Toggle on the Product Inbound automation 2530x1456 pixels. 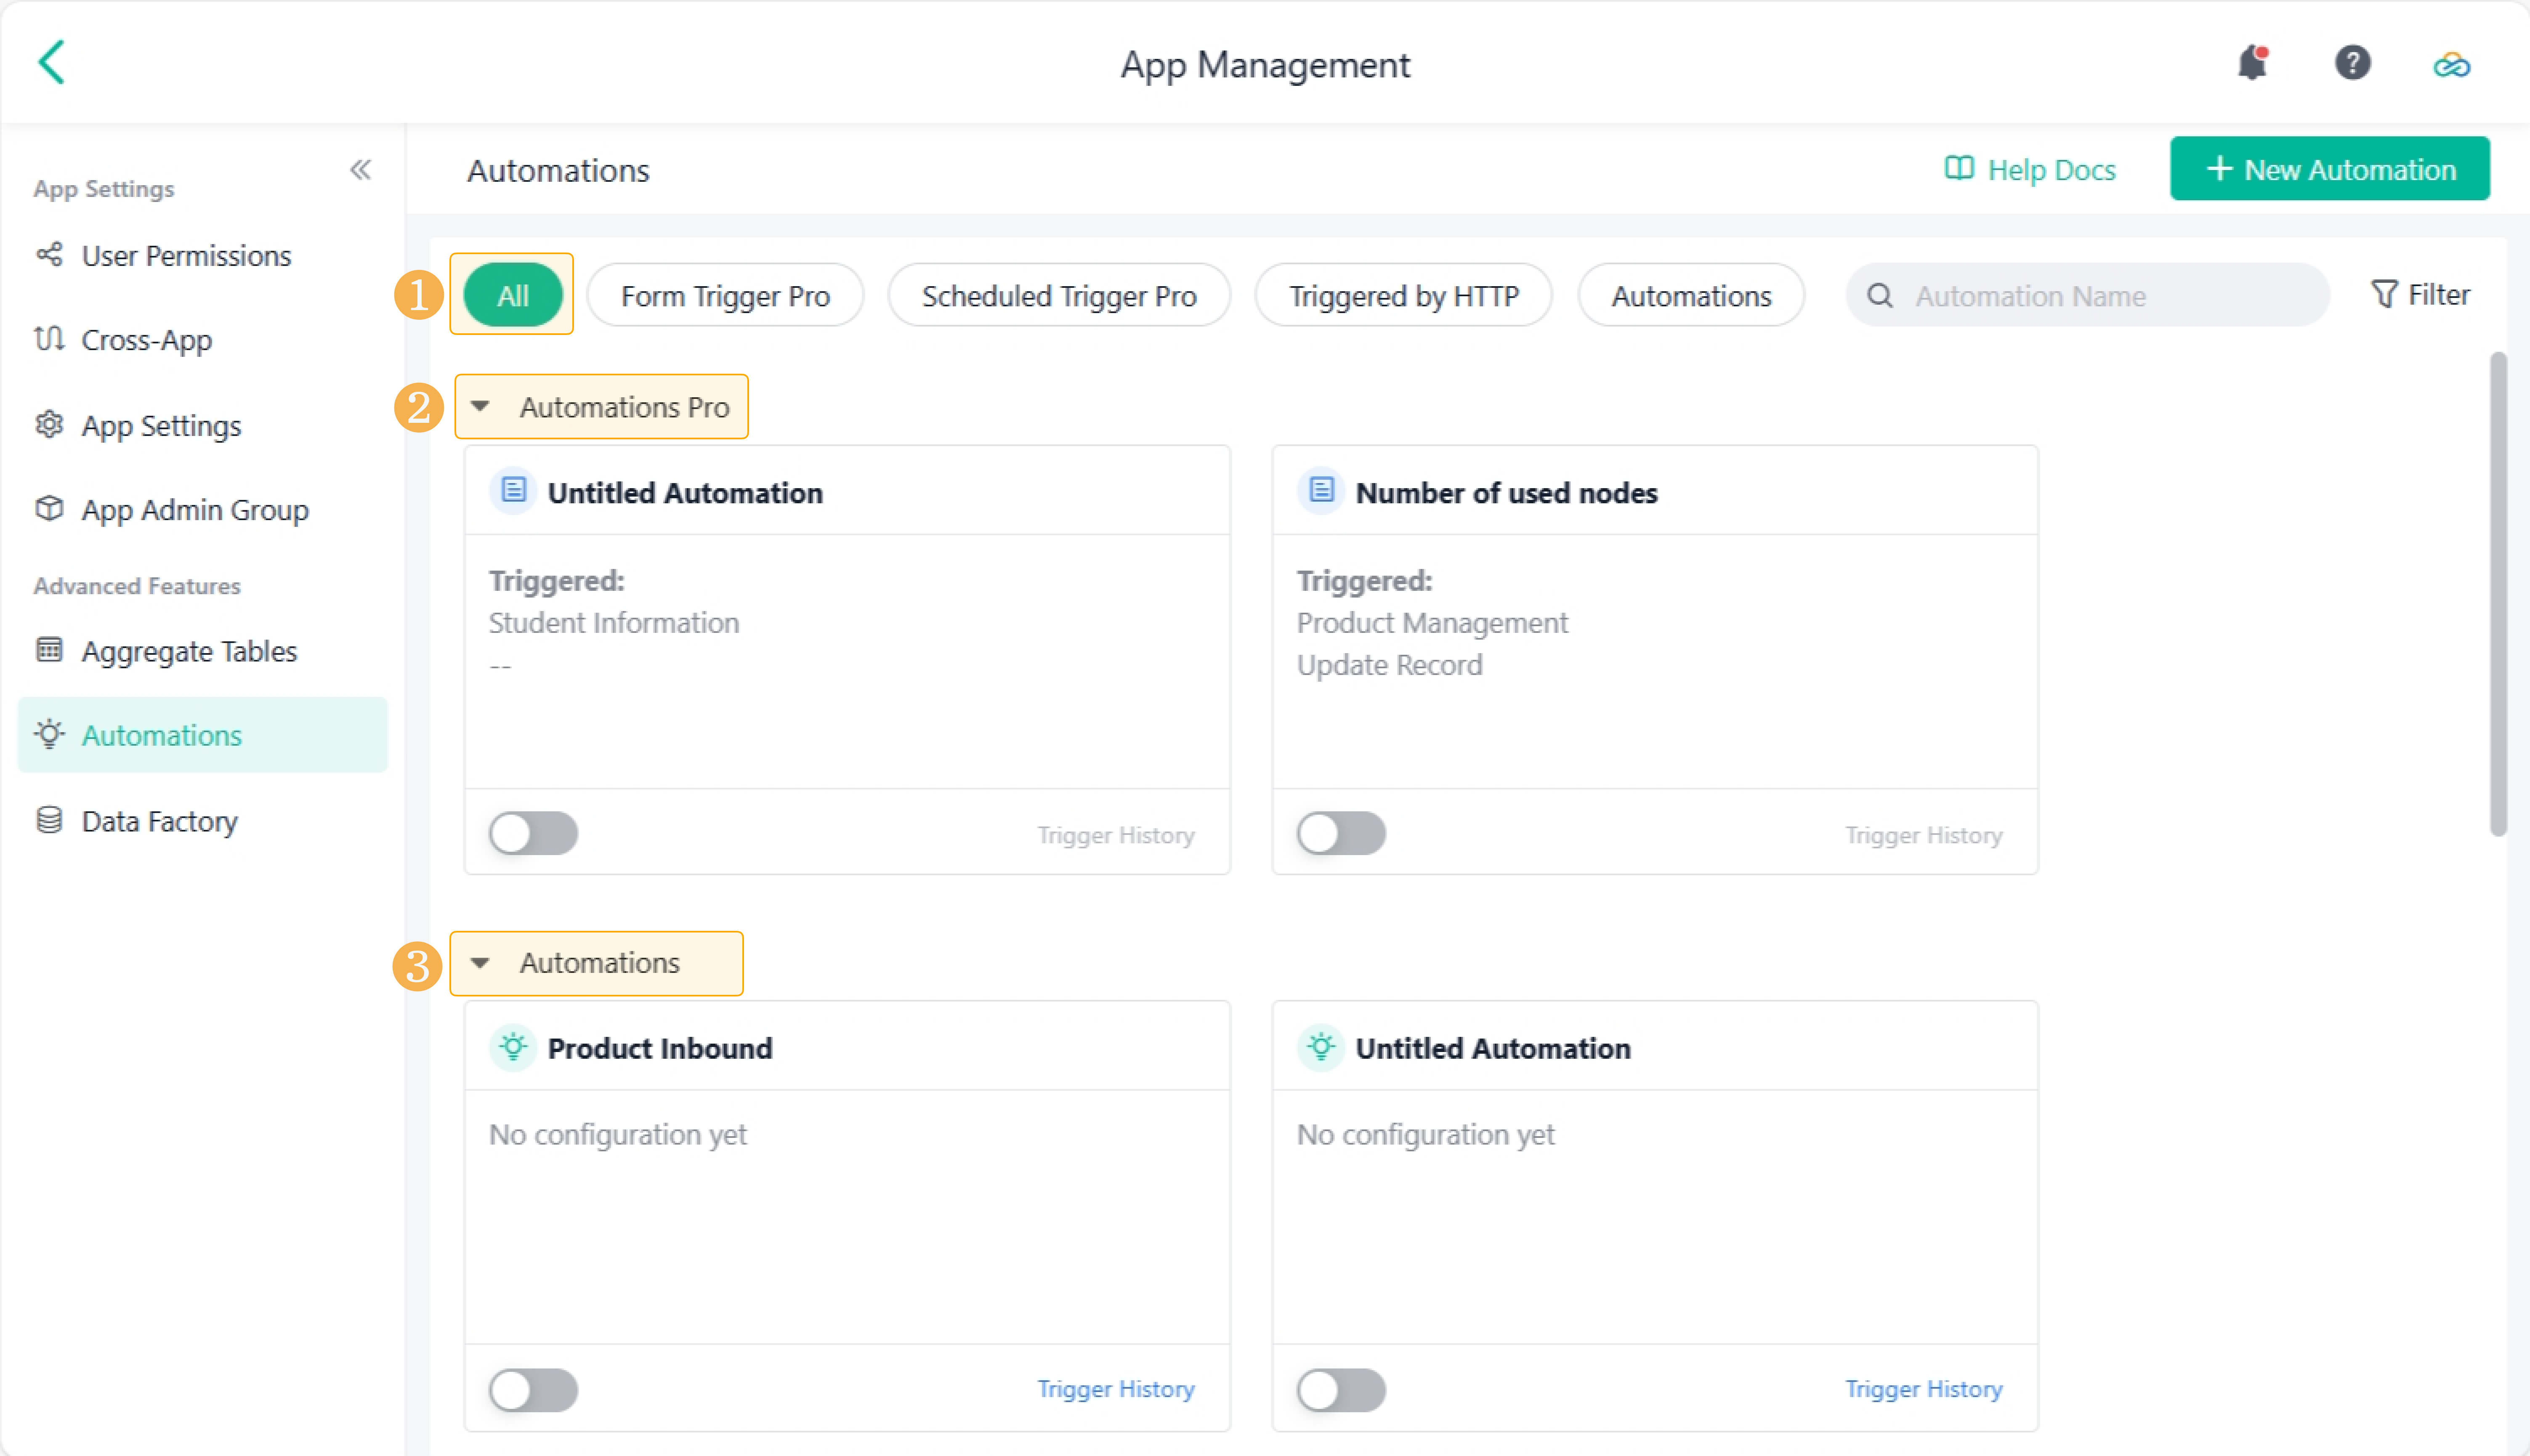click(533, 1389)
